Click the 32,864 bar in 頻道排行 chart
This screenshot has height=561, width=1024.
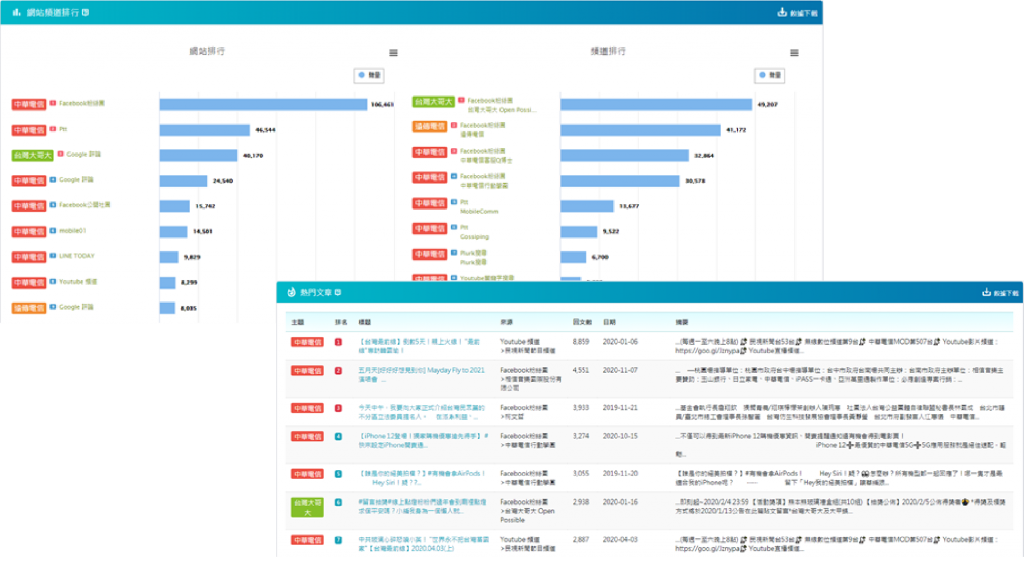624,155
